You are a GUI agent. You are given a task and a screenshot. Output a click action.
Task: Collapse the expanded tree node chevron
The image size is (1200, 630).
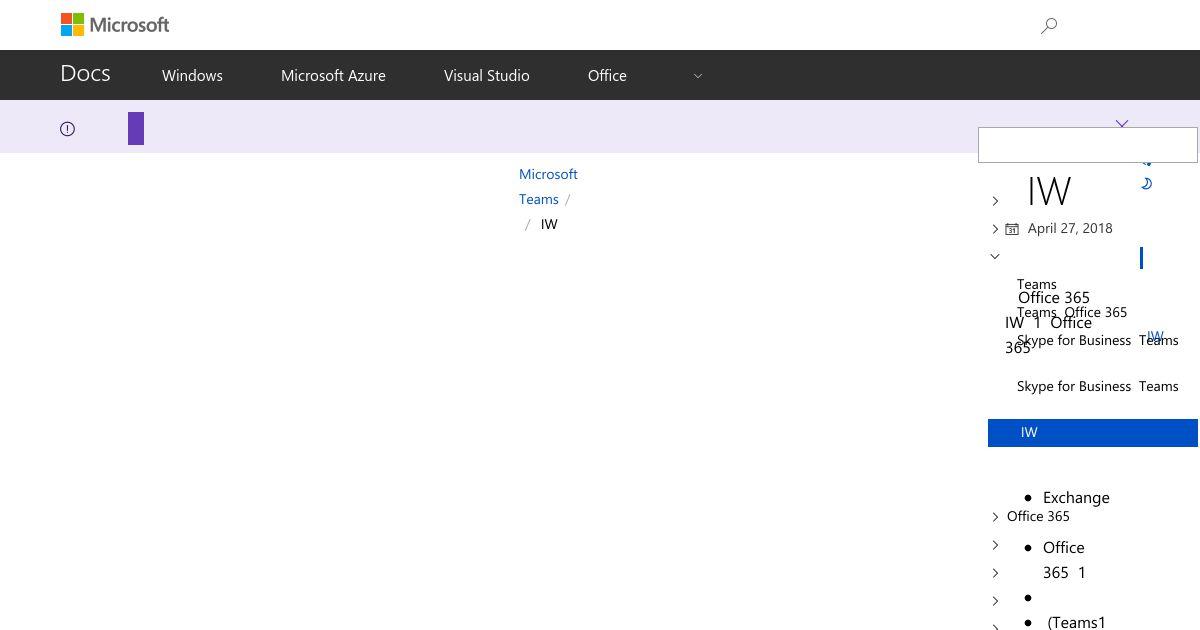point(995,256)
